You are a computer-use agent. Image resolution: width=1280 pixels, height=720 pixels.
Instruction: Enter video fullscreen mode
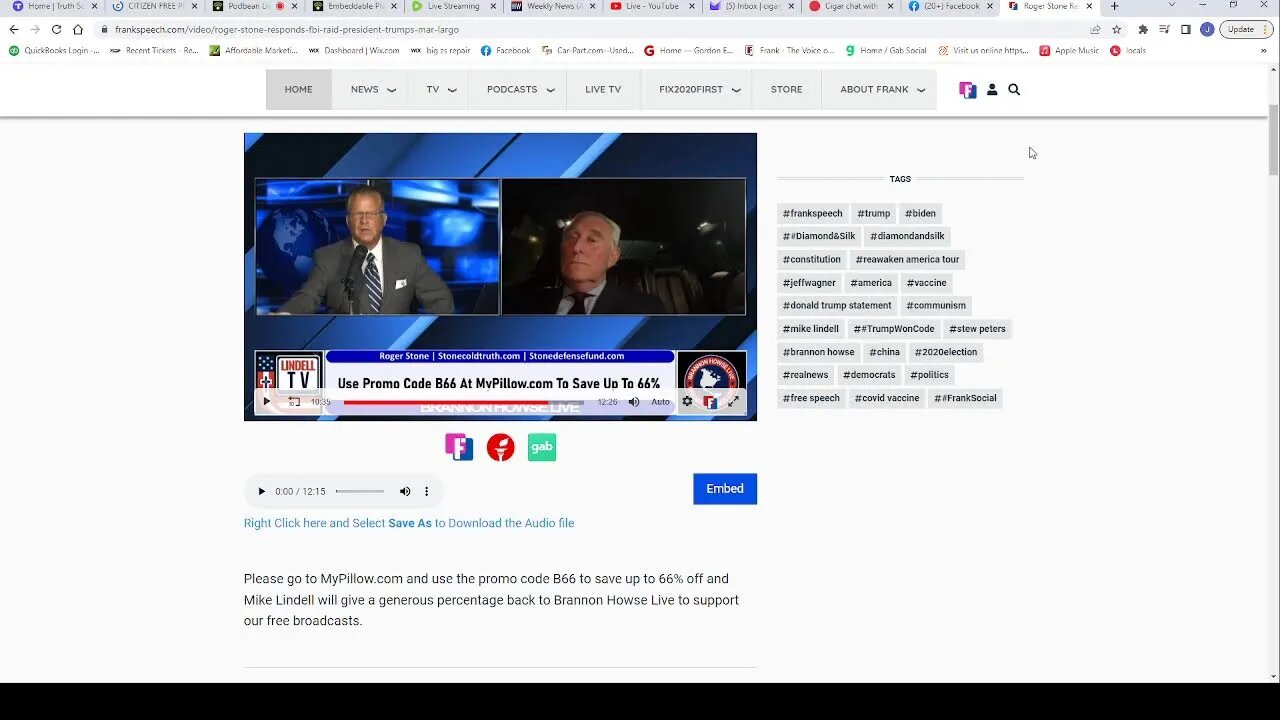pyautogui.click(x=733, y=402)
